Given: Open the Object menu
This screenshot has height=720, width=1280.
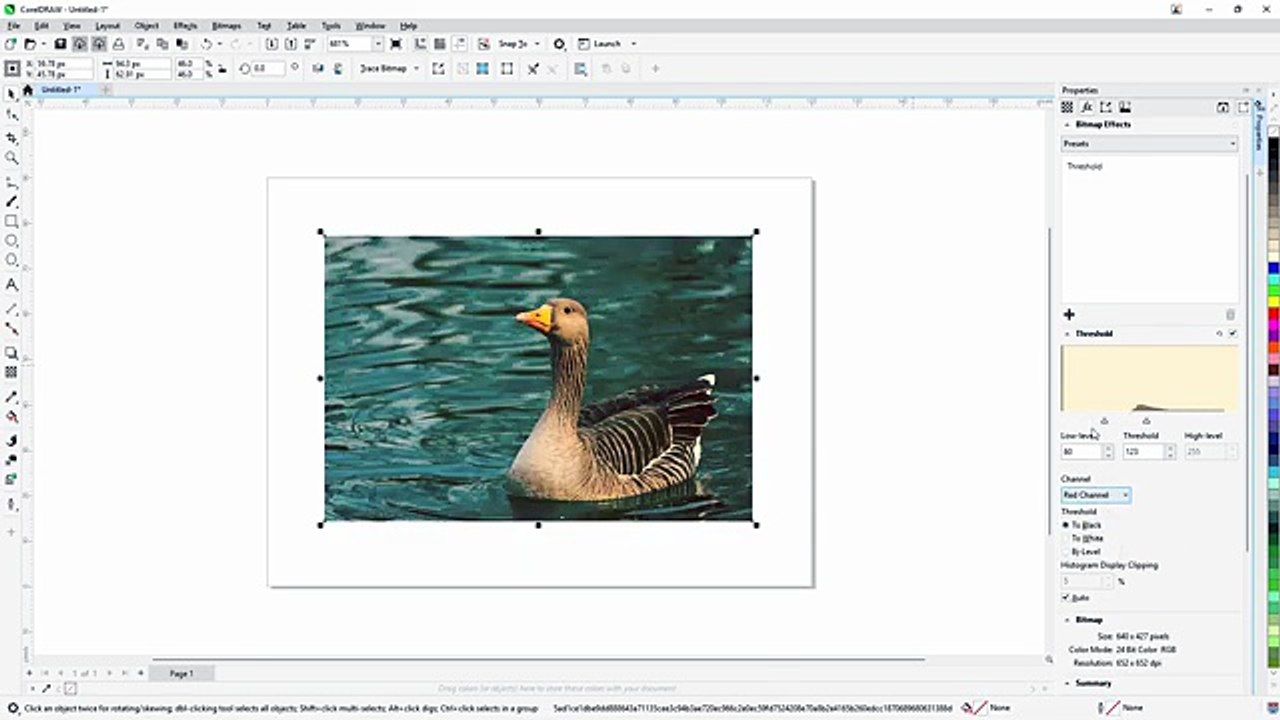Looking at the screenshot, I should pyautogui.click(x=146, y=26).
